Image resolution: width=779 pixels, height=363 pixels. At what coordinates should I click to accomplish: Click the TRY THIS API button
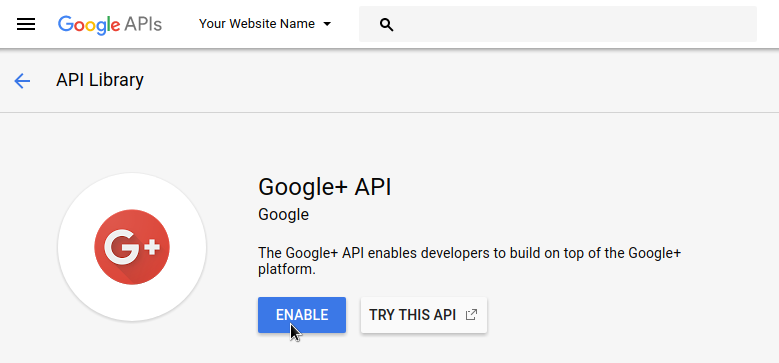tap(424, 315)
